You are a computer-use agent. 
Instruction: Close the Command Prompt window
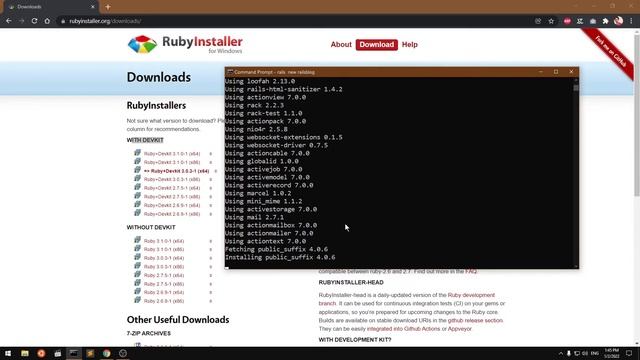(x=571, y=72)
